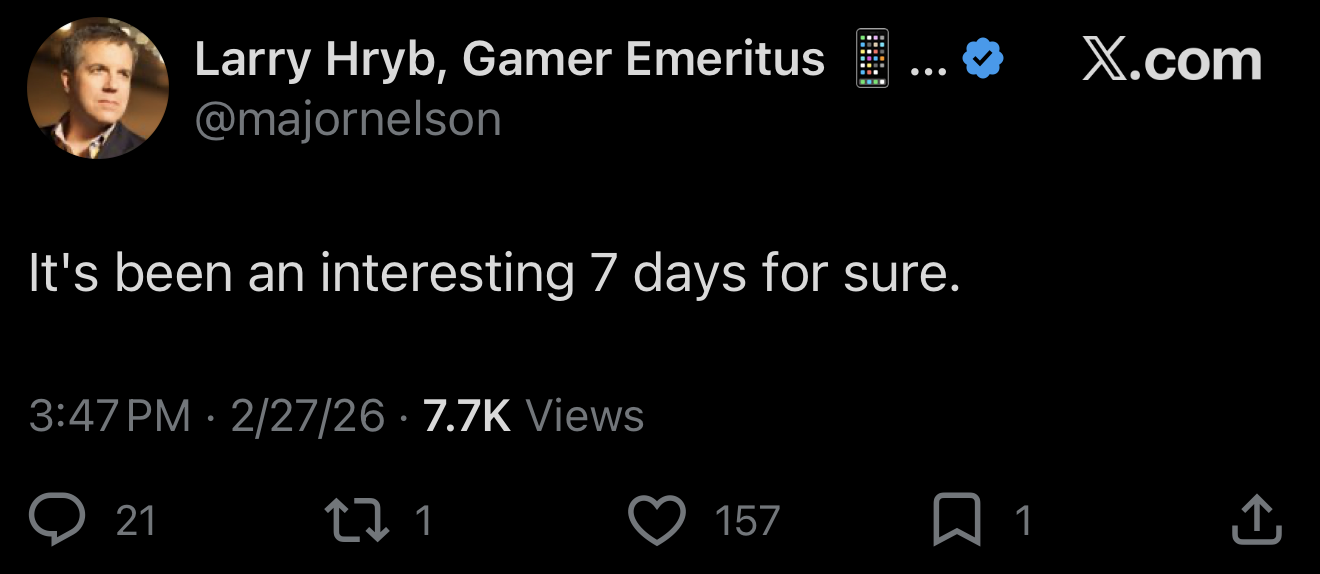
Task: Open the share menu via the upload-arrow icon
Action: 1255,520
